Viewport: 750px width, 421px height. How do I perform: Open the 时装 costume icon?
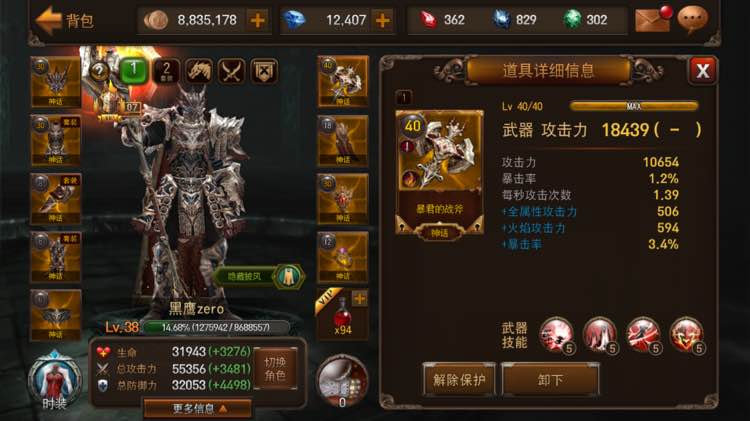coord(54,381)
